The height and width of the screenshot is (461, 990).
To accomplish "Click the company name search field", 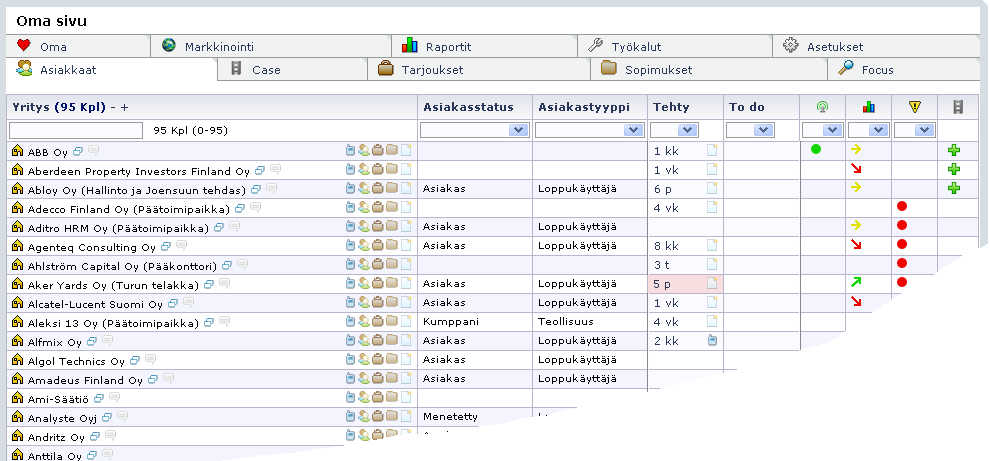I will click(x=76, y=130).
